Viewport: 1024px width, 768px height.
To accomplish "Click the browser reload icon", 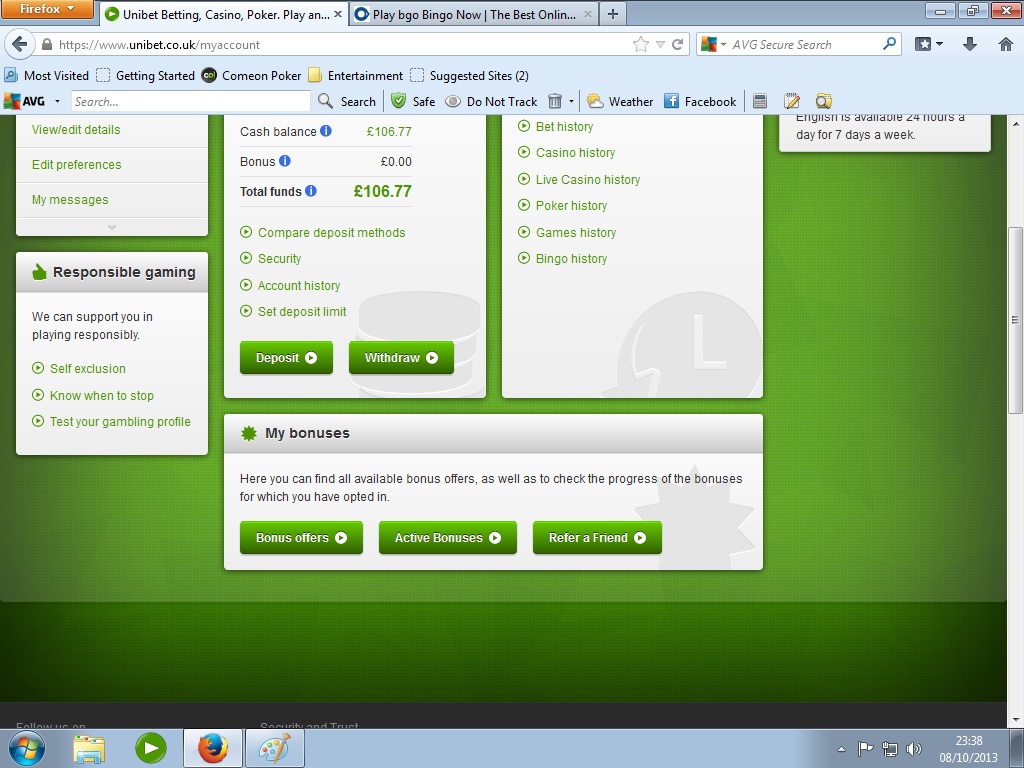I will pos(678,45).
